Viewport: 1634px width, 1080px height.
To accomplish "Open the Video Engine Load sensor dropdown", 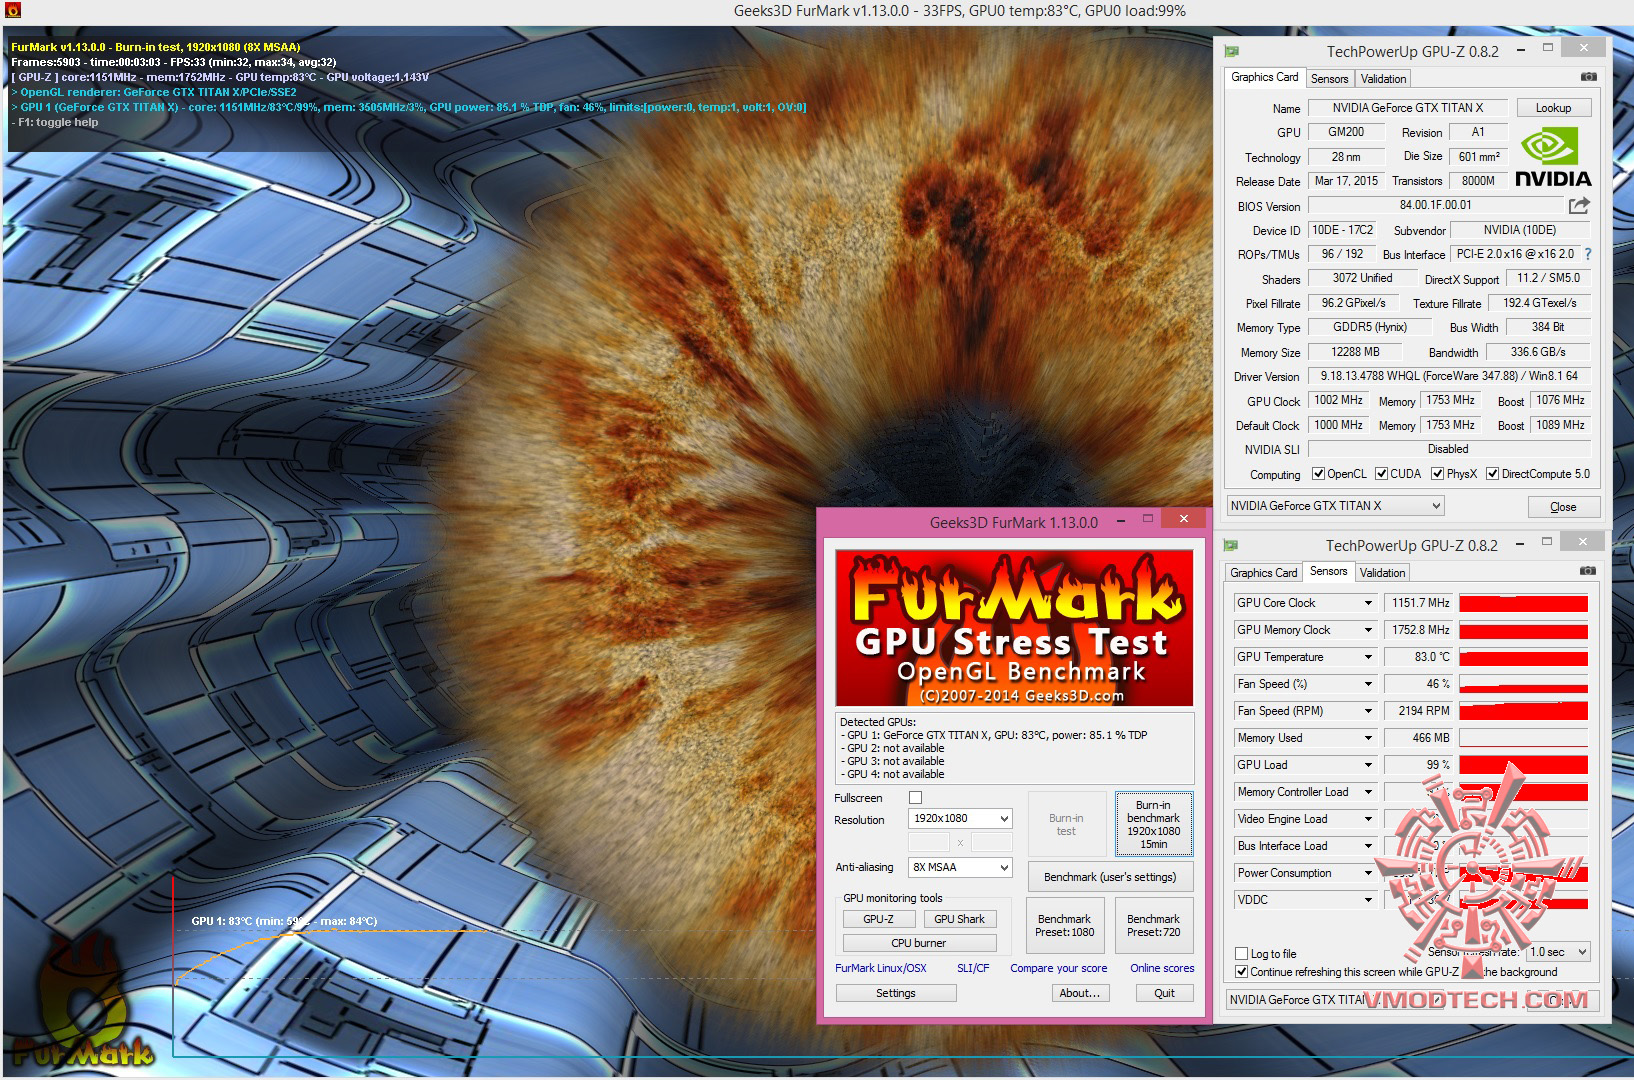I will (x=1305, y=819).
